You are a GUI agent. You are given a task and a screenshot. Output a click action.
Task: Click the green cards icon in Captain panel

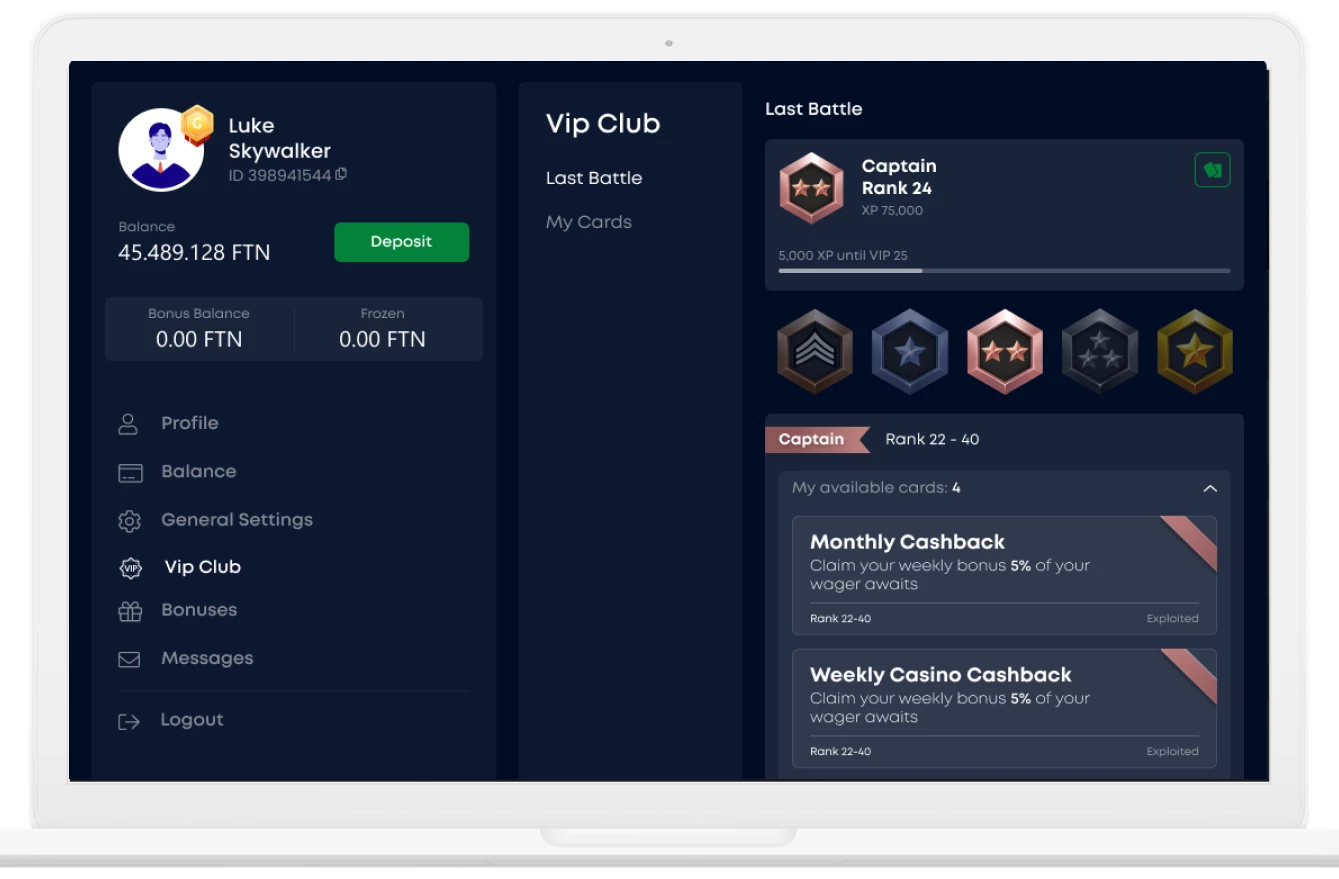(1212, 170)
